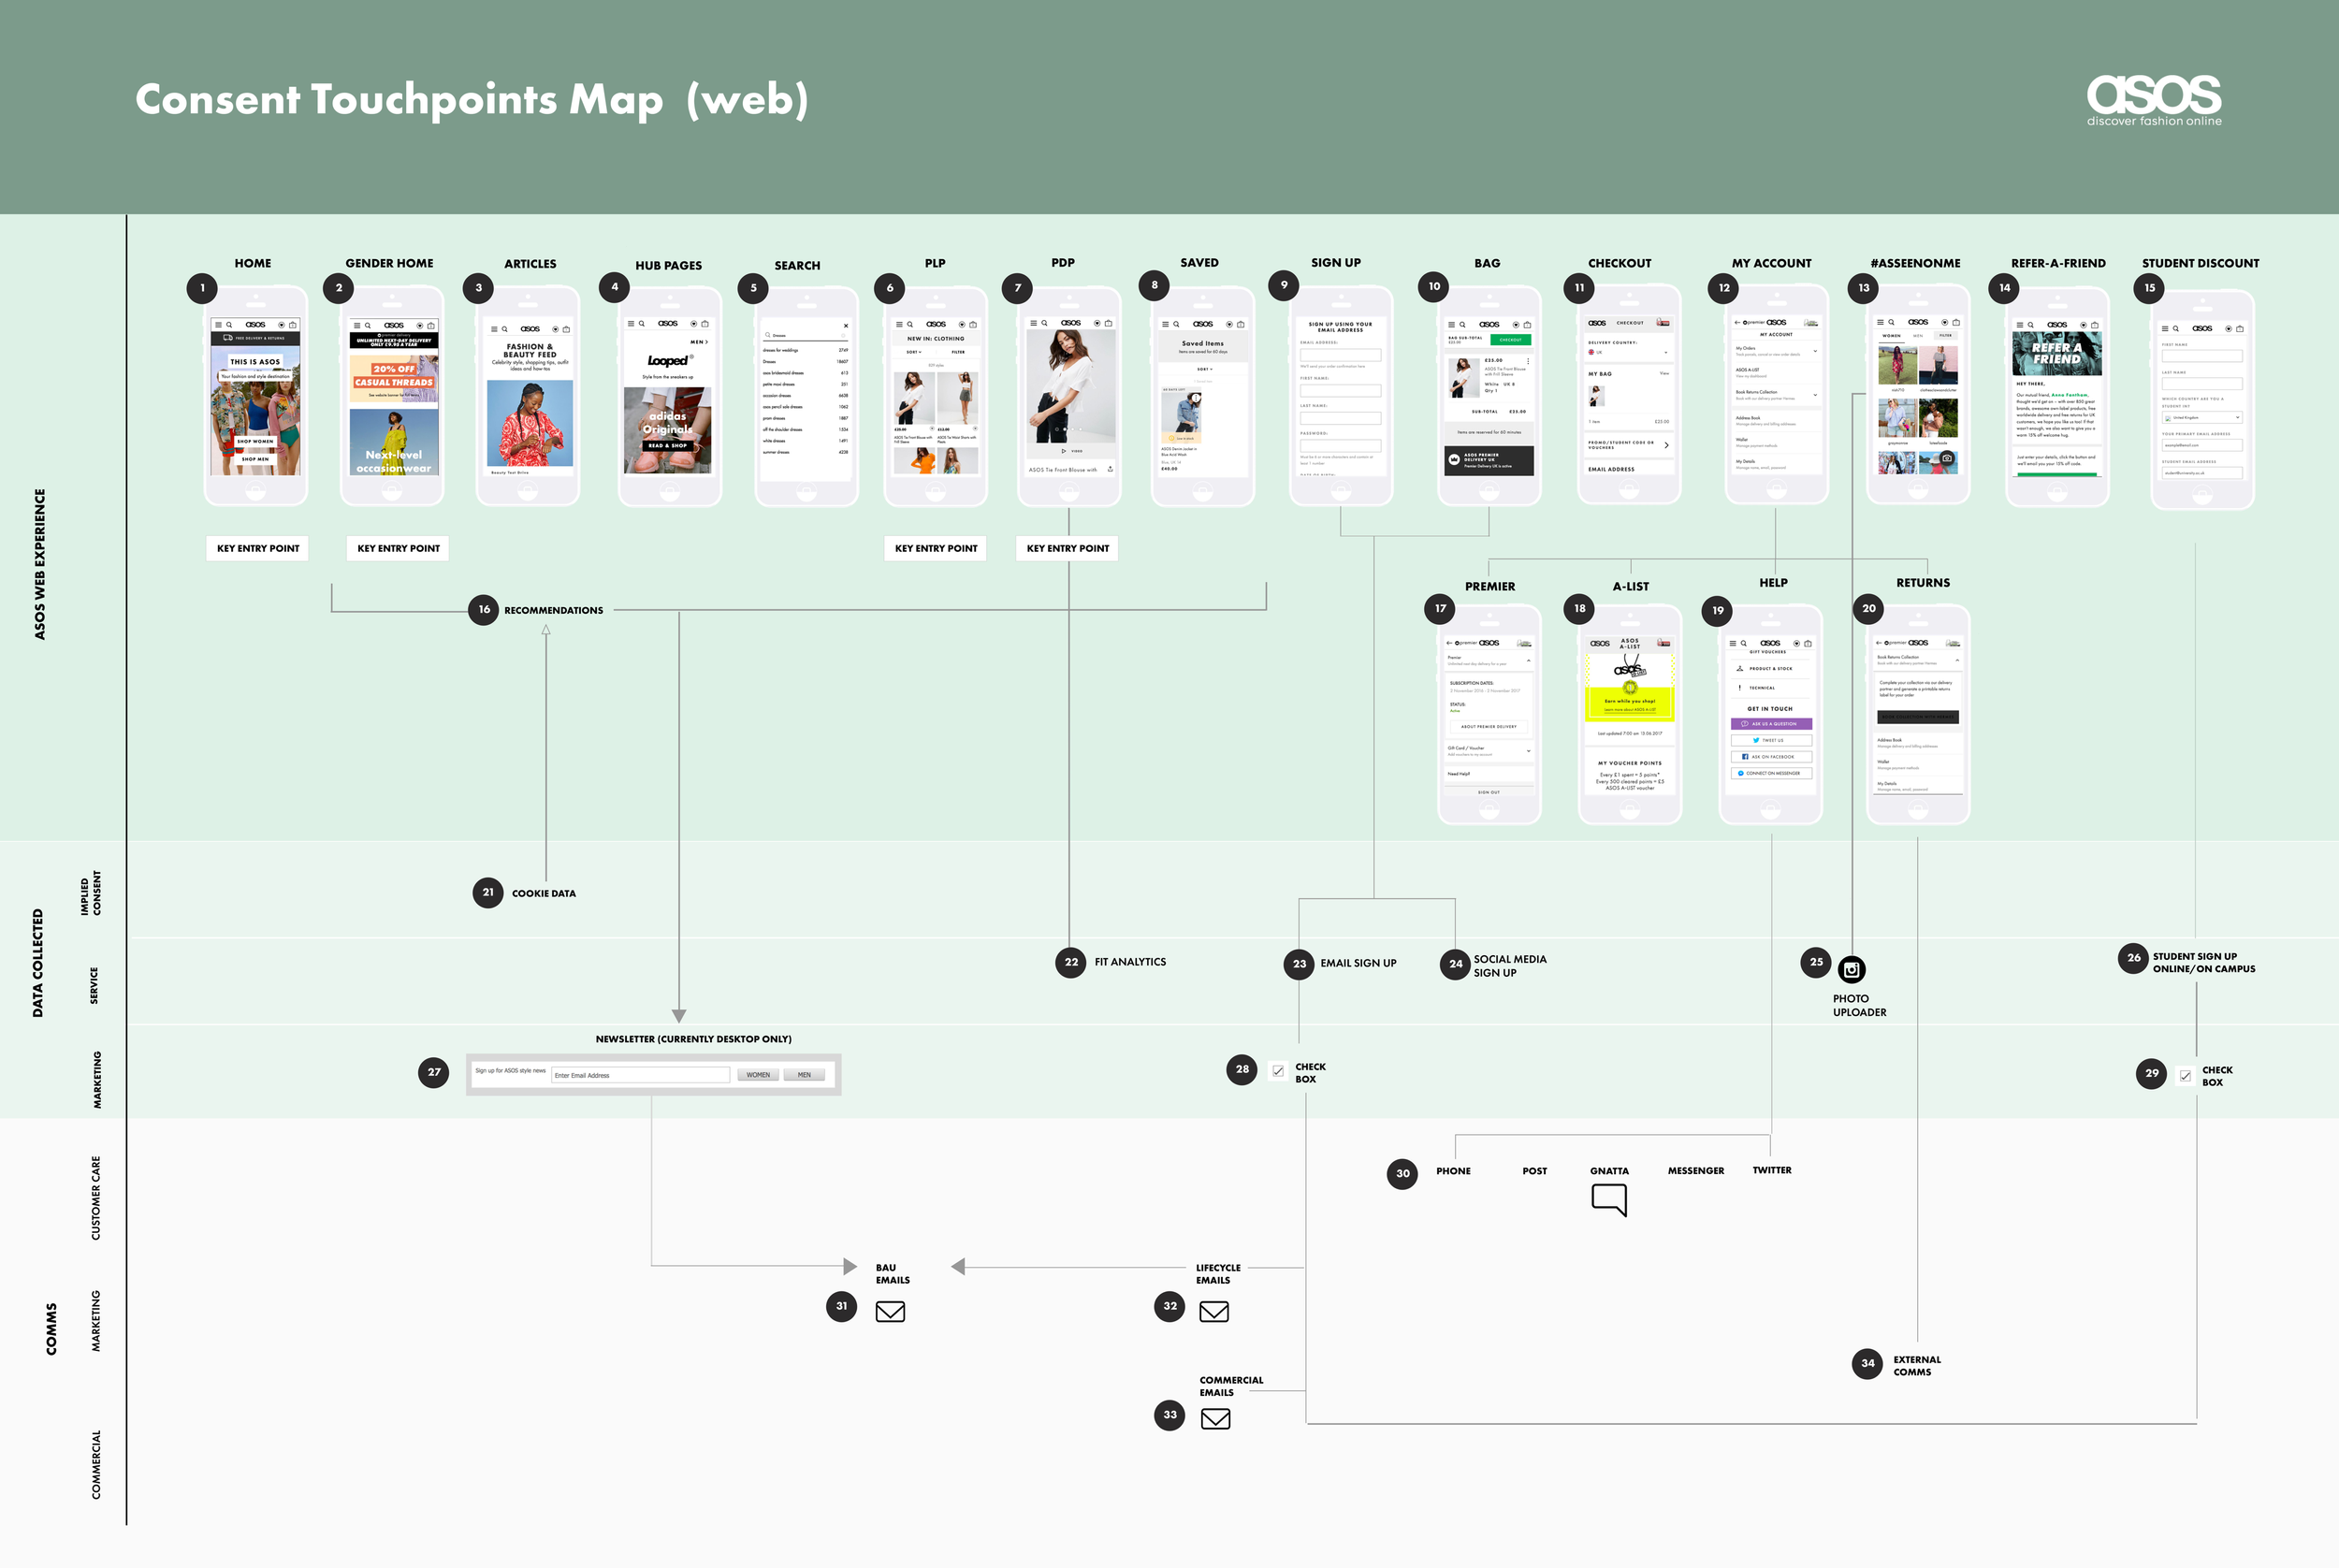Click Key Entry Point label under PDP
The image size is (2339, 1568).
coord(1068,548)
